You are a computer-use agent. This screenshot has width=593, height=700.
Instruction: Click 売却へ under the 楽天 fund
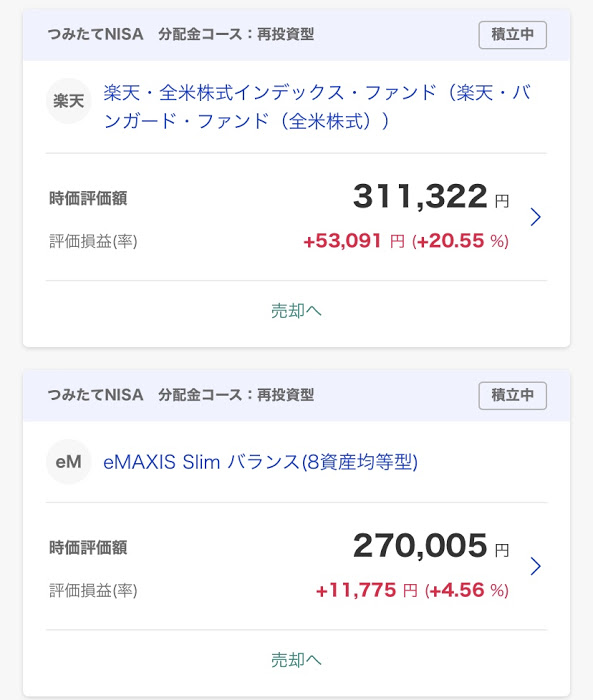point(296,311)
